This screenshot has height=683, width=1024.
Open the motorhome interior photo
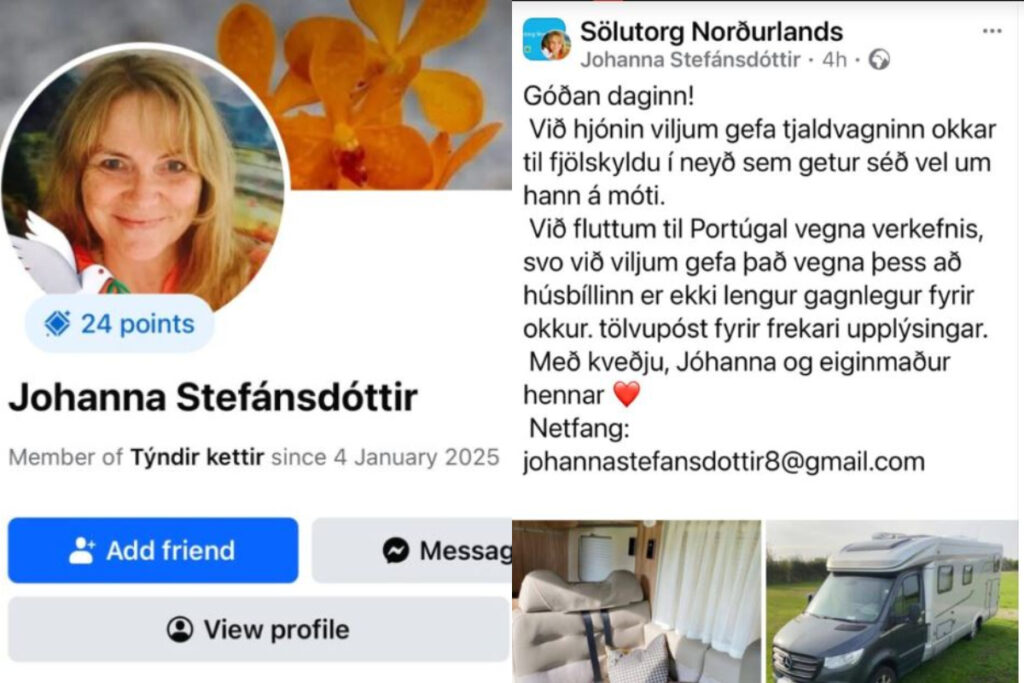coord(637,601)
